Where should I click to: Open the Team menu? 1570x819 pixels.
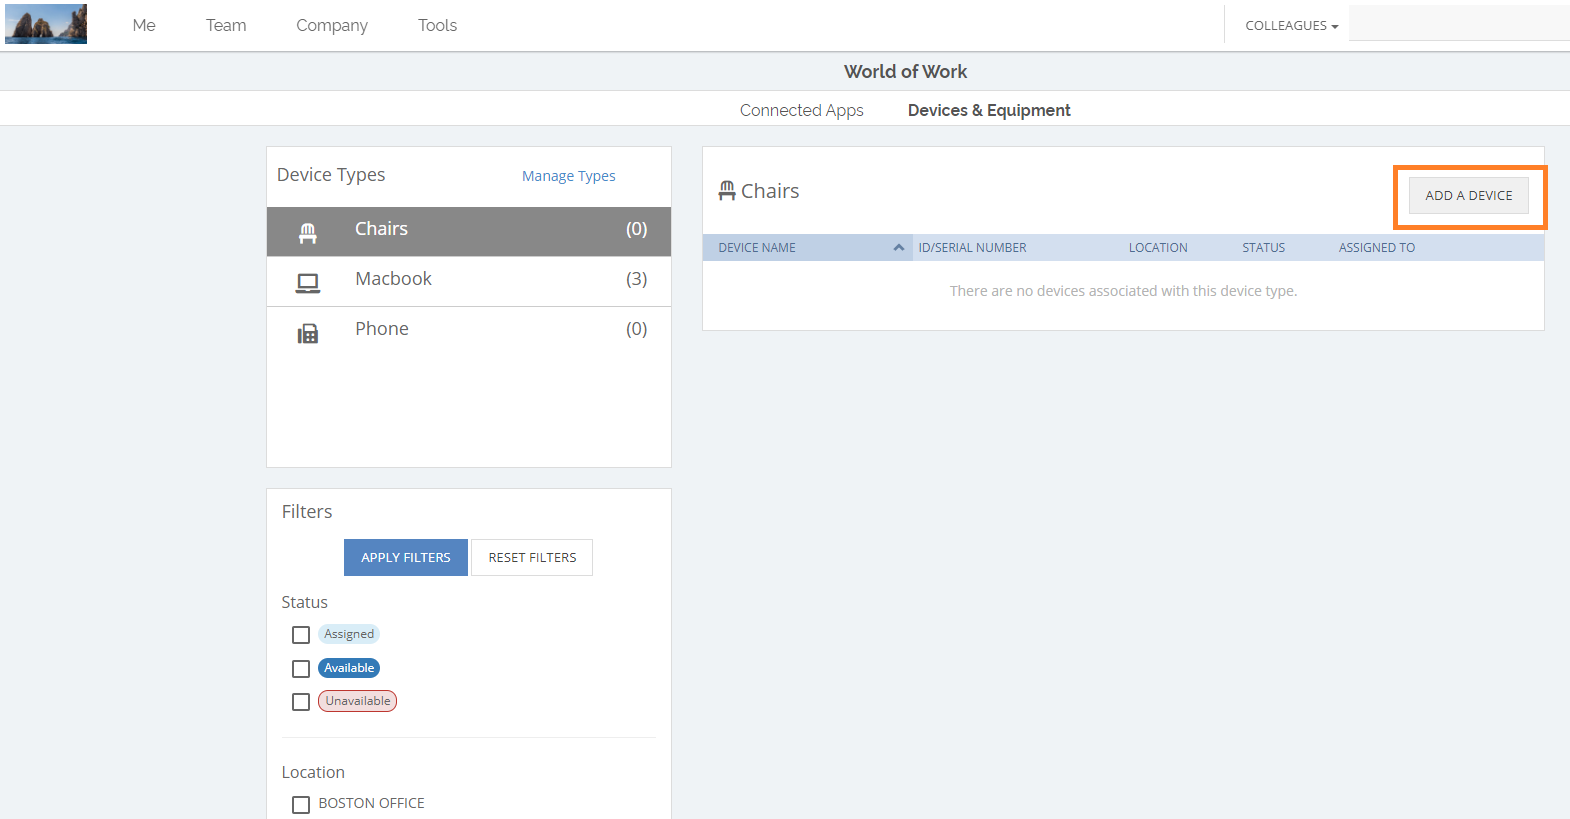pyautogui.click(x=226, y=25)
